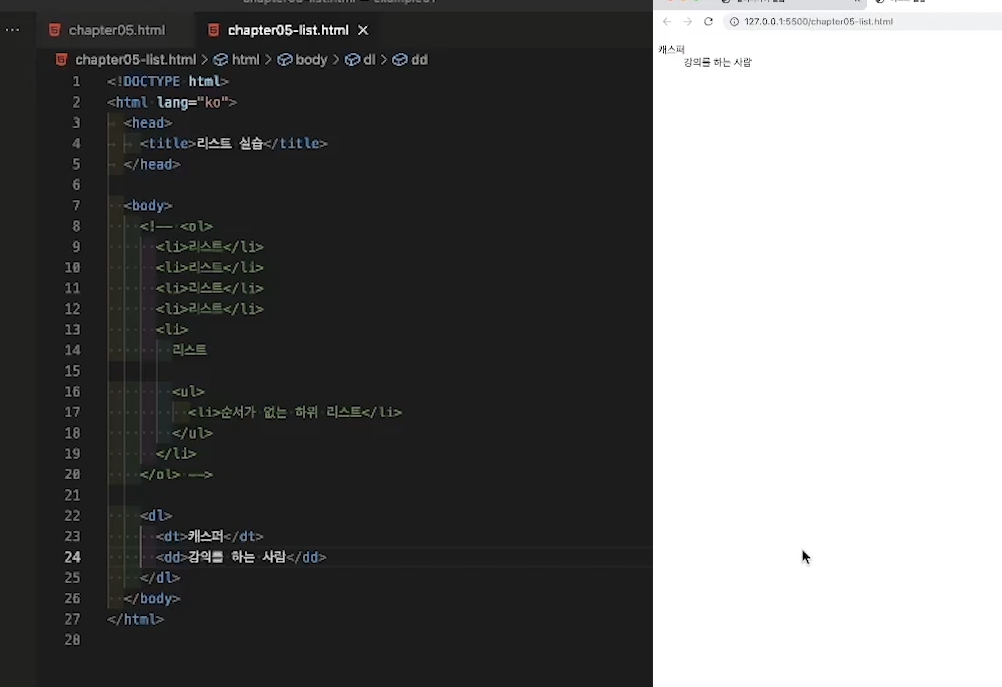1002x687 pixels.
Task: Click line number 1 in the gutter
Action: pos(76,81)
